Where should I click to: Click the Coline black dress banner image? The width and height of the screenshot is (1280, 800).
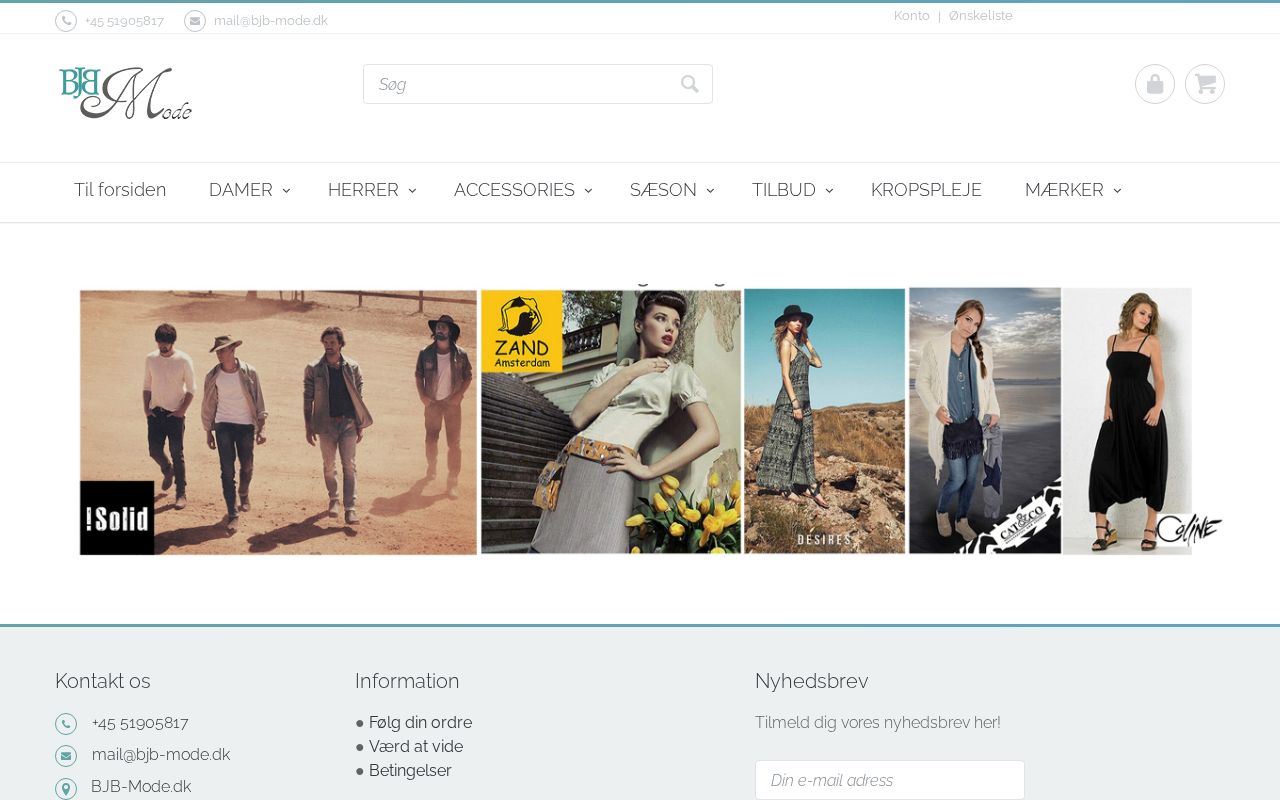point(1128,421)
